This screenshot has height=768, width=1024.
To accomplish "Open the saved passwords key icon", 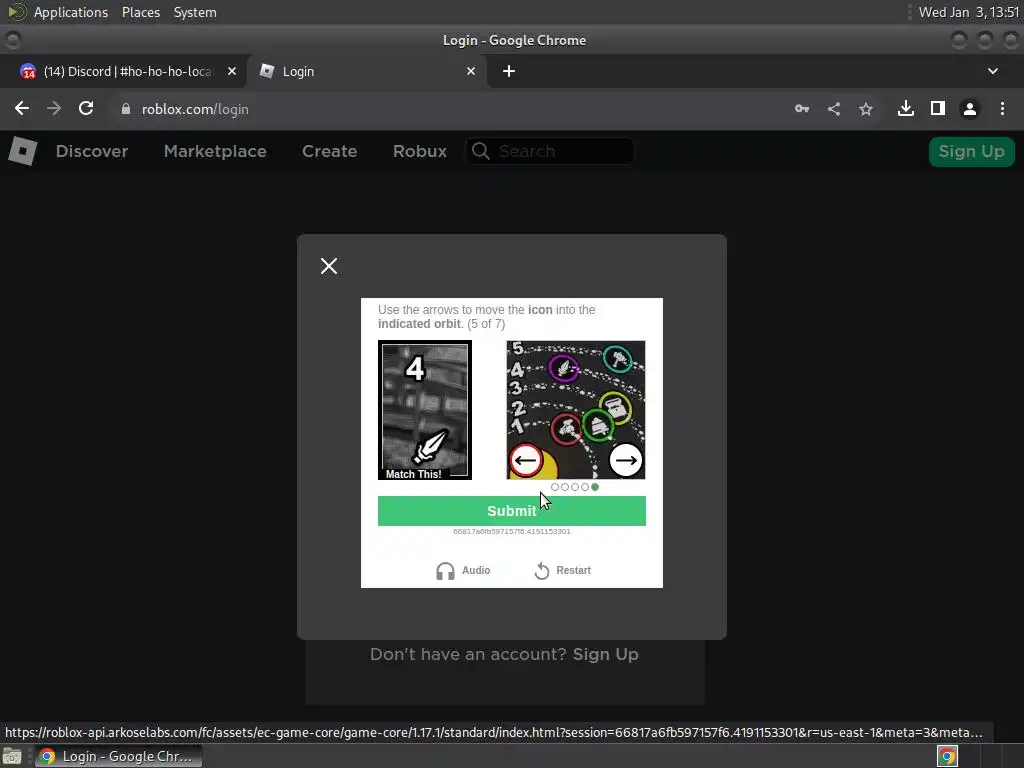I will point(802,109).
